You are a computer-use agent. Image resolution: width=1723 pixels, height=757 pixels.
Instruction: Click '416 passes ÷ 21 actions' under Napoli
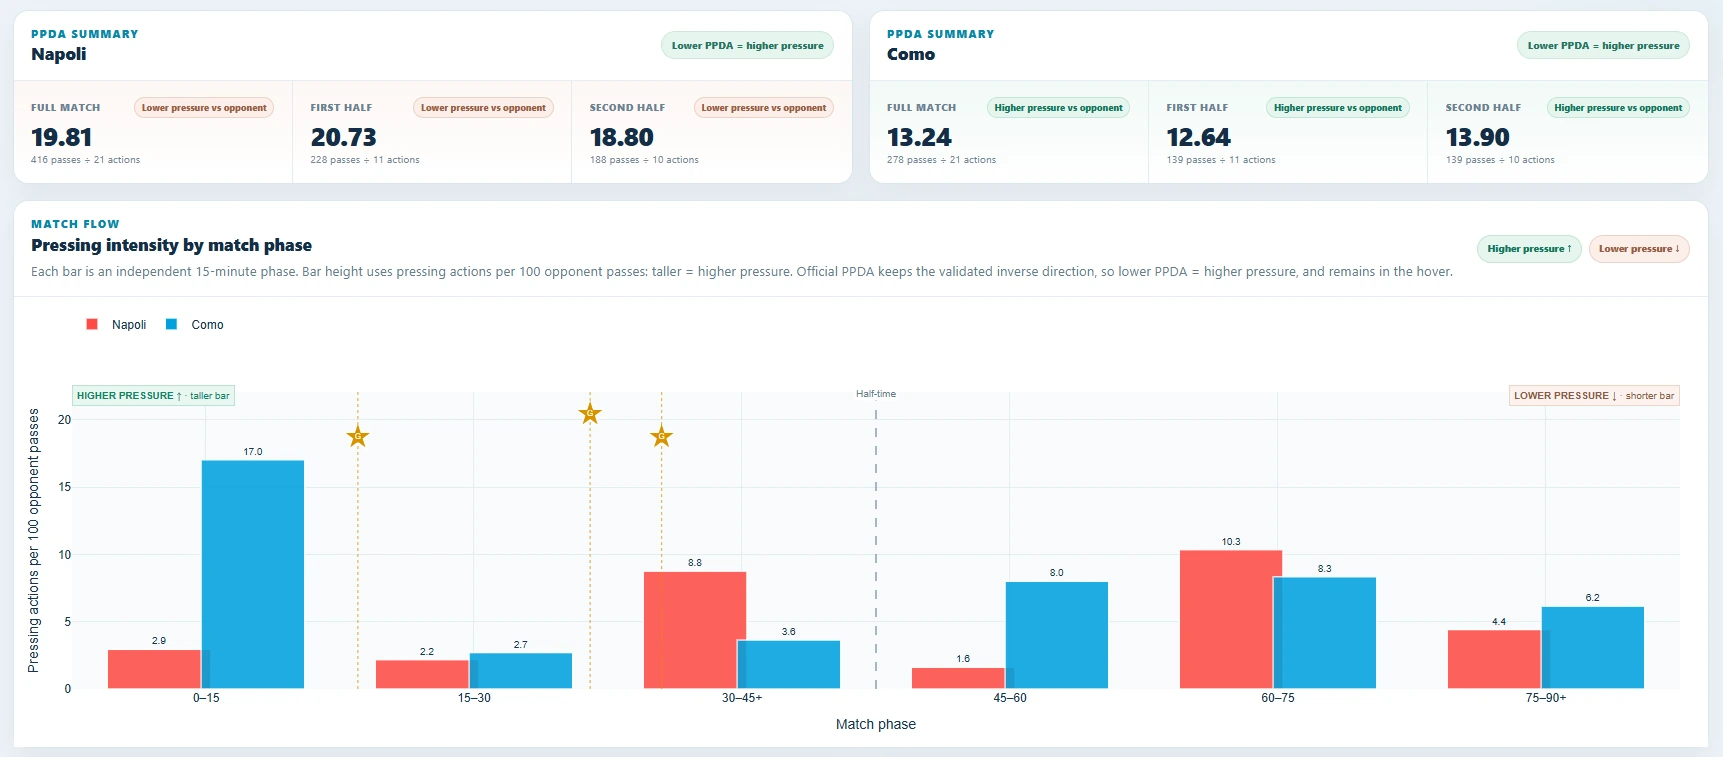(x=85, y=160)
